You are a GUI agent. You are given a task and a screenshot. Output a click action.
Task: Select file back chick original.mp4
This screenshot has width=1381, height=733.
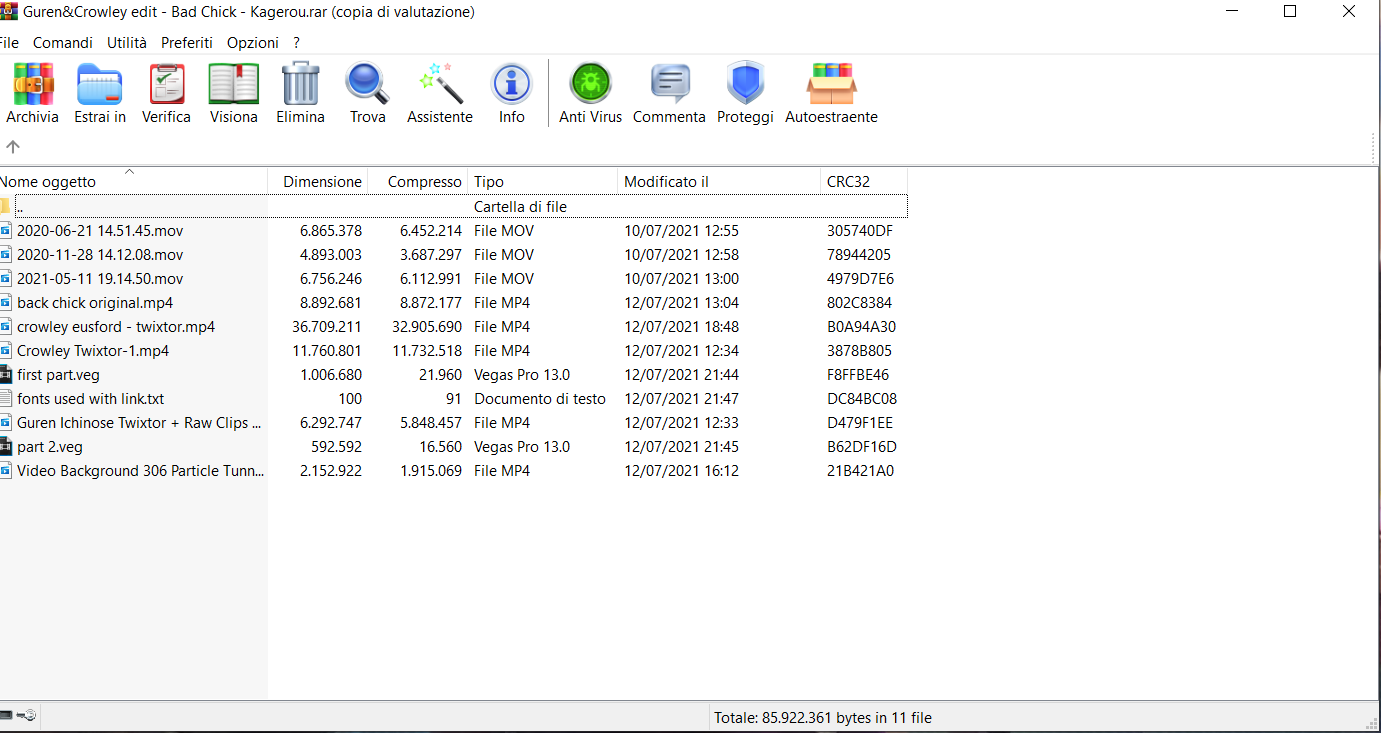pyautogui.click(x=95, y=303)
